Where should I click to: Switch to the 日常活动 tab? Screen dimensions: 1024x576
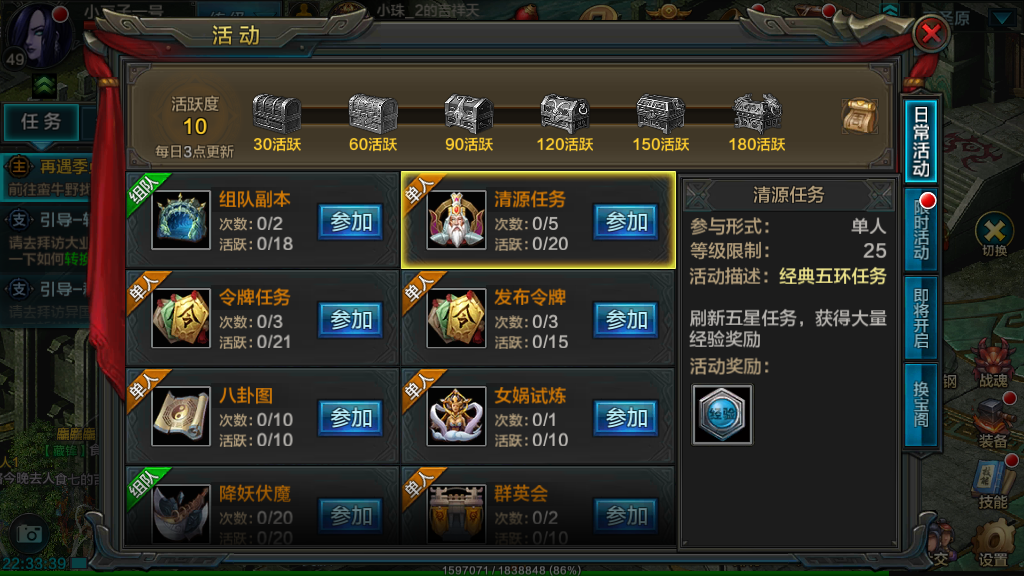tap(921, 141)
